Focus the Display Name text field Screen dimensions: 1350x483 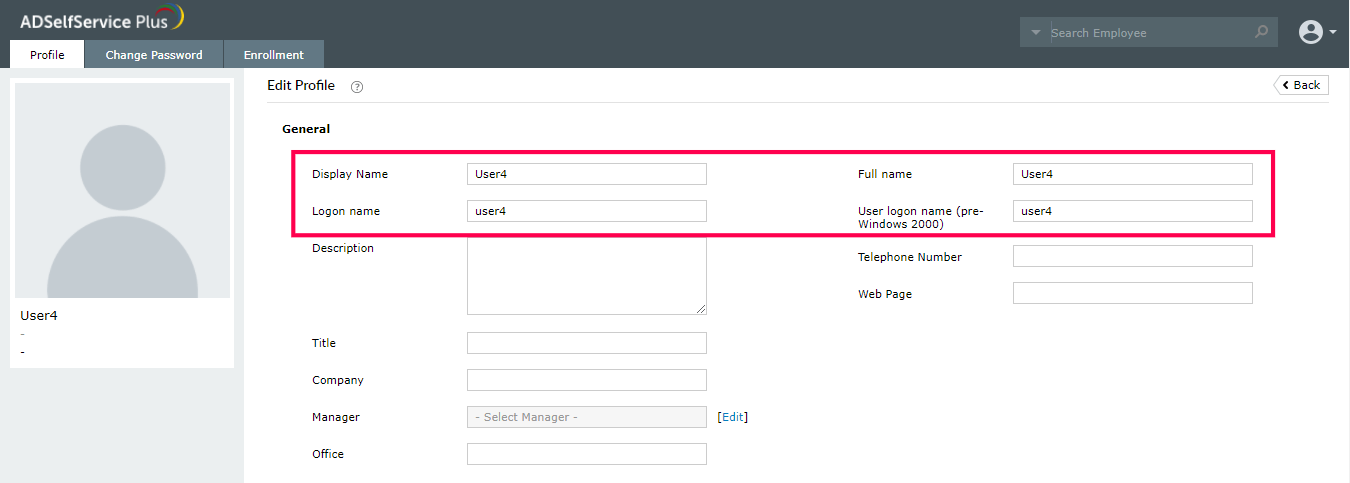[x=586, y=174]
